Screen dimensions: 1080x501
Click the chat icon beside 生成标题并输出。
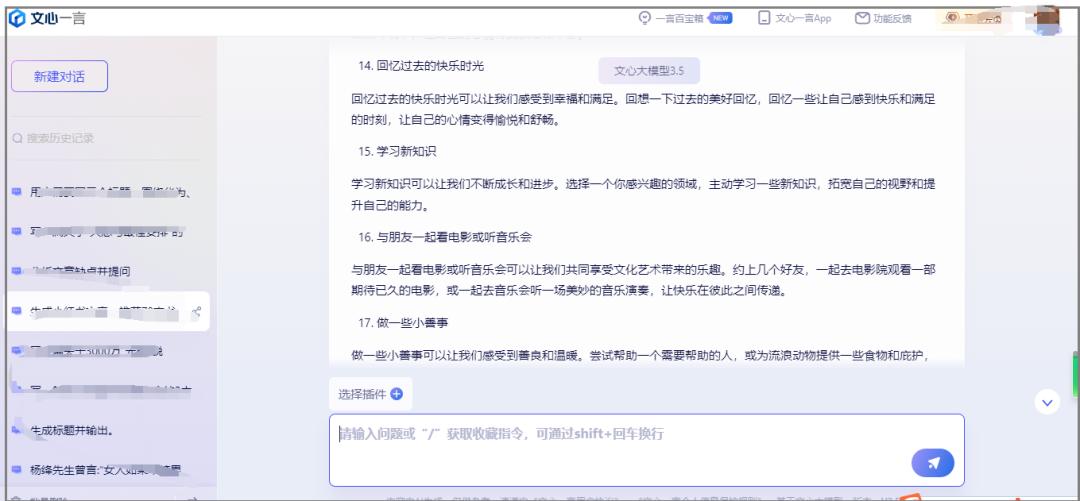click(17, 430)
